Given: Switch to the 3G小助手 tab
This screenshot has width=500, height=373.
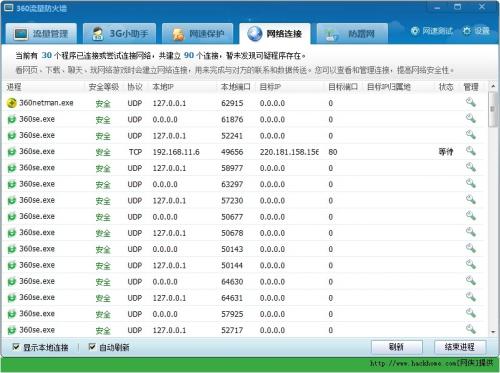Looking at the screenshot, I should tap(120, 34).
